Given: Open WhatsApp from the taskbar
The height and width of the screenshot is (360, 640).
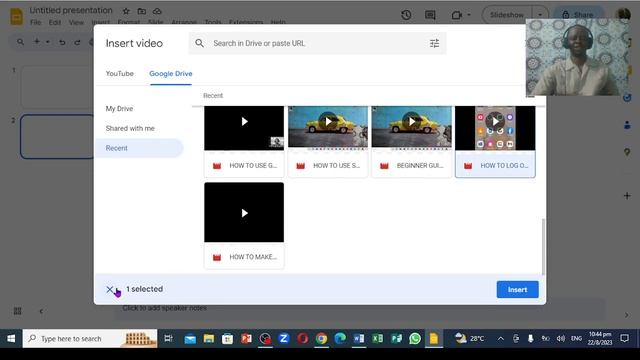Looking at the screenshot, I should [x=415, y=338].
